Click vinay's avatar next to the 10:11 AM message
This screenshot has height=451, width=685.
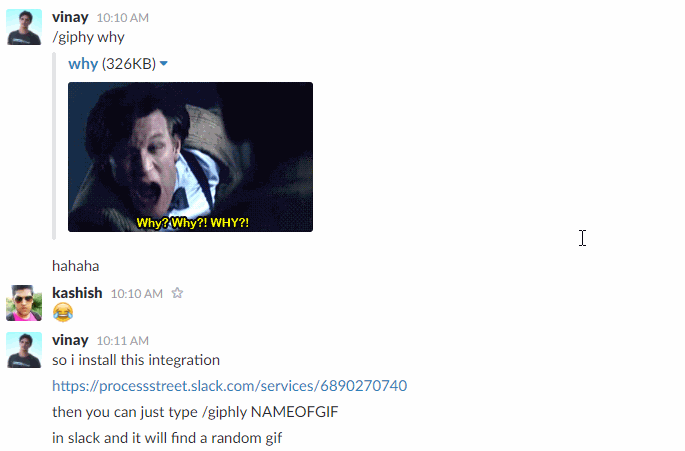tap(24, 350)
